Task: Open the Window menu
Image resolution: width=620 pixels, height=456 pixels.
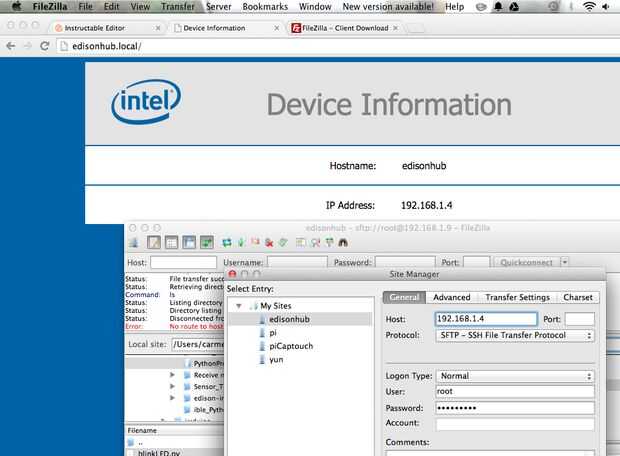Action: (315, 6)
